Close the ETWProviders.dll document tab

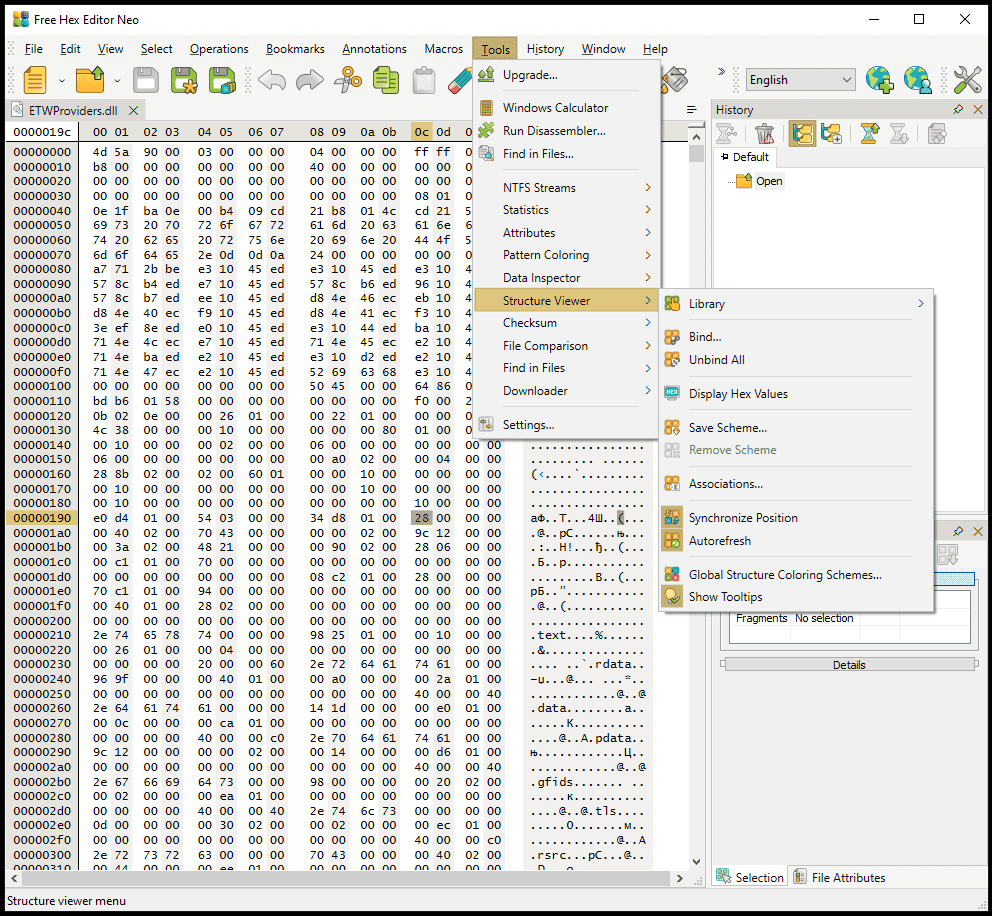134,110
